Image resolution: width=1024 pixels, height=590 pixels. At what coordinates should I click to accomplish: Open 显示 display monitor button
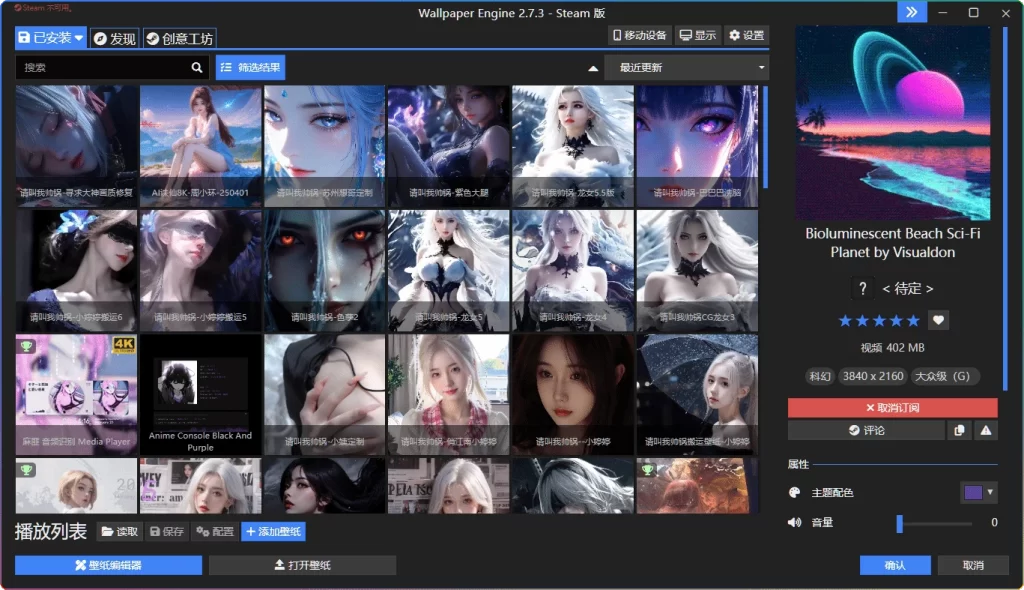[697, 36]
